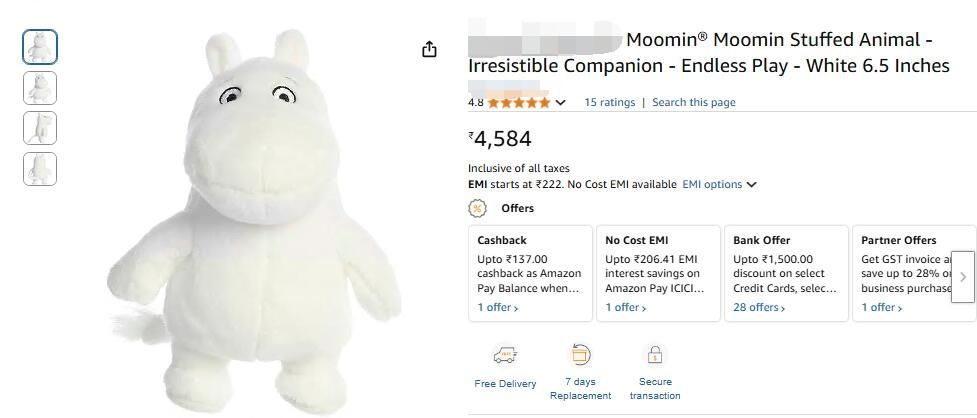Select the first product thumbnail
The width and height of the screenshot is (977, 418).
click(40, 47)
